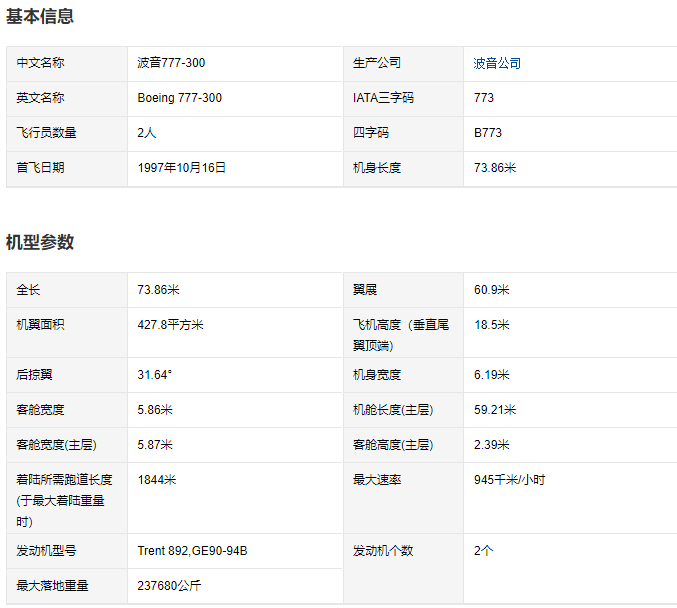Select the date 1997年10月16日

coord(182,168)
